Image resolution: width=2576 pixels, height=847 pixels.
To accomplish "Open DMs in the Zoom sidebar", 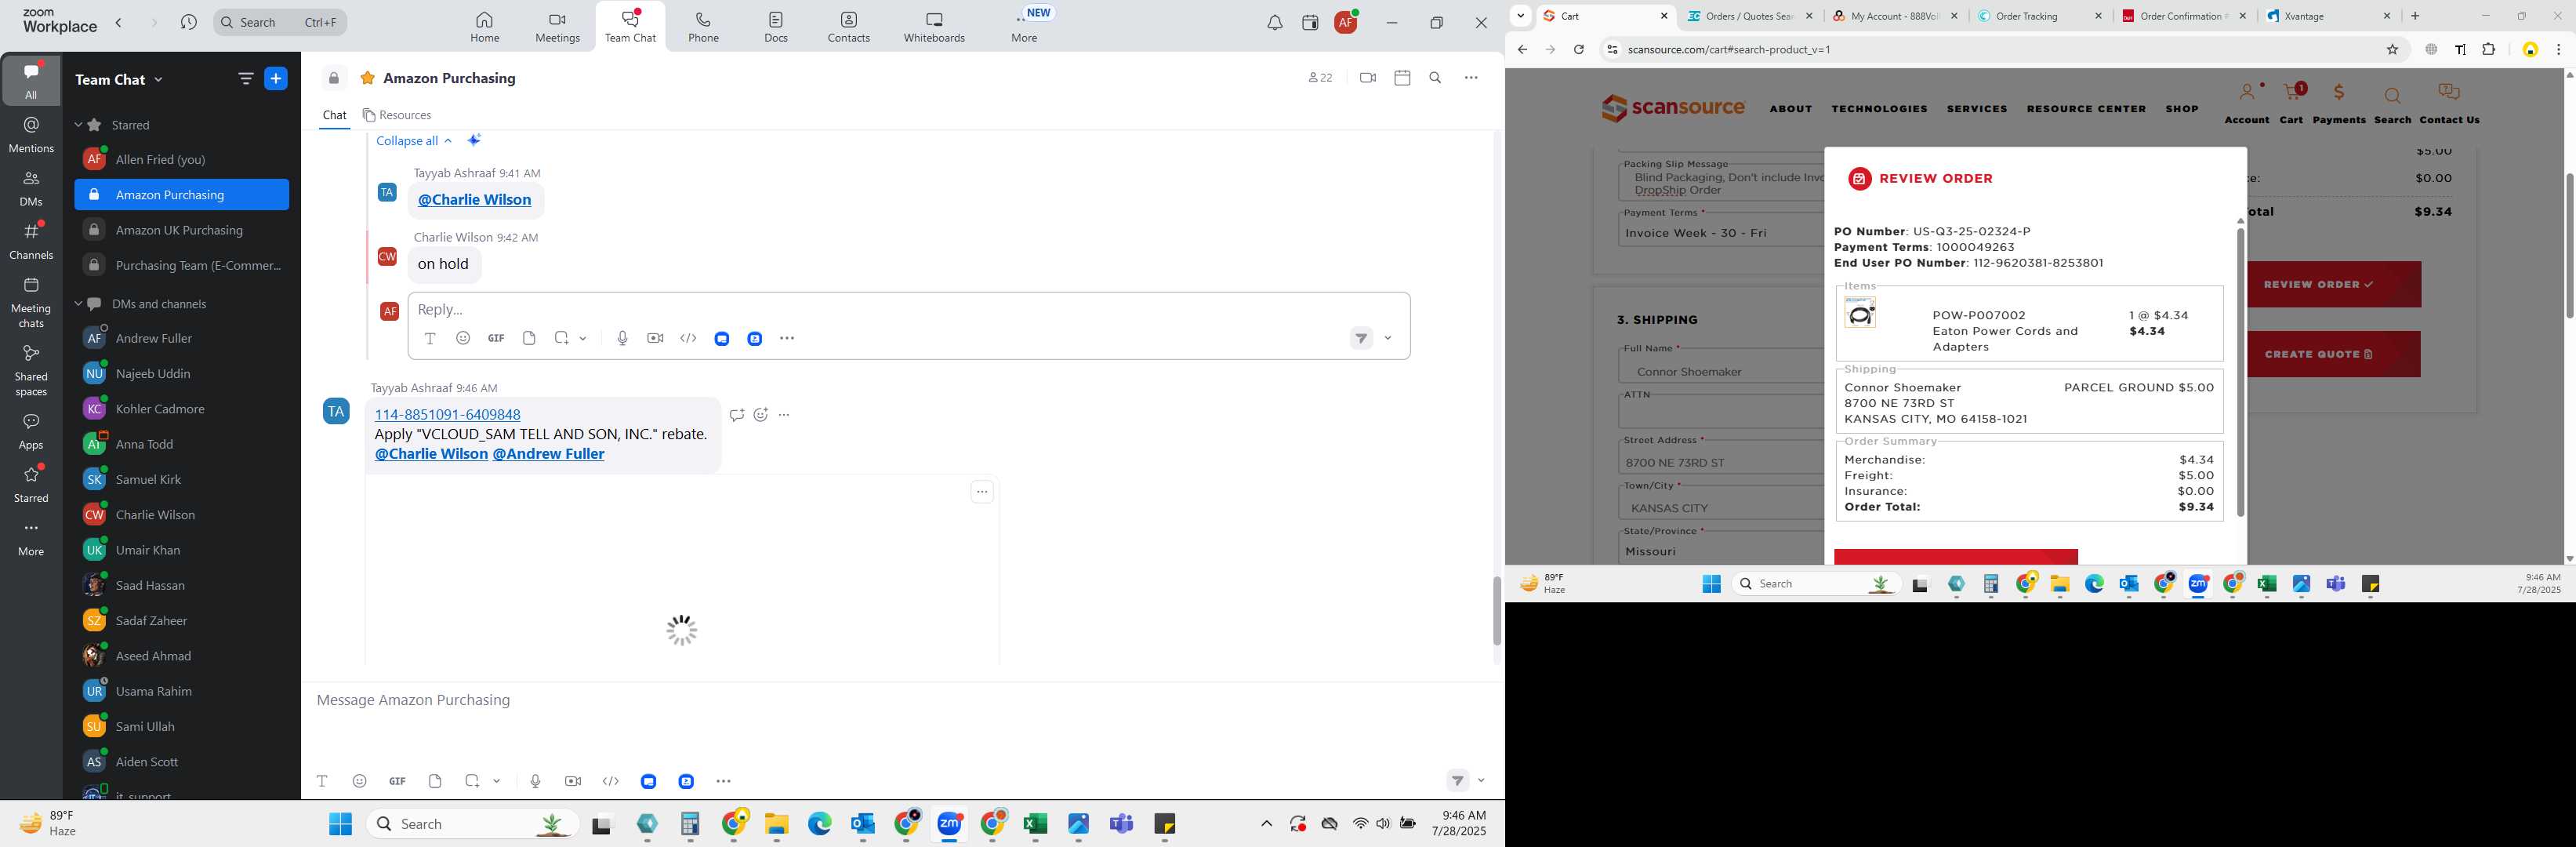I will tap(31, 188).
